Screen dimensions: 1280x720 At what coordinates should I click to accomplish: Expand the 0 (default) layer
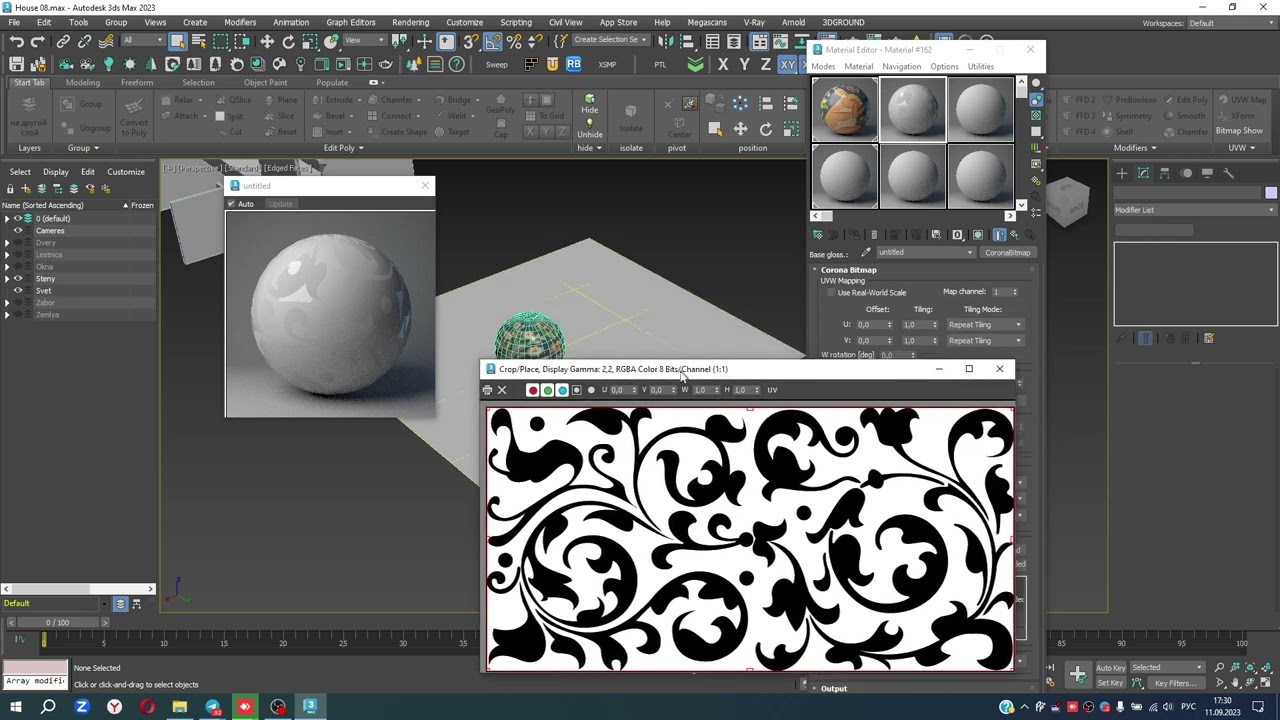click(7, 219)
